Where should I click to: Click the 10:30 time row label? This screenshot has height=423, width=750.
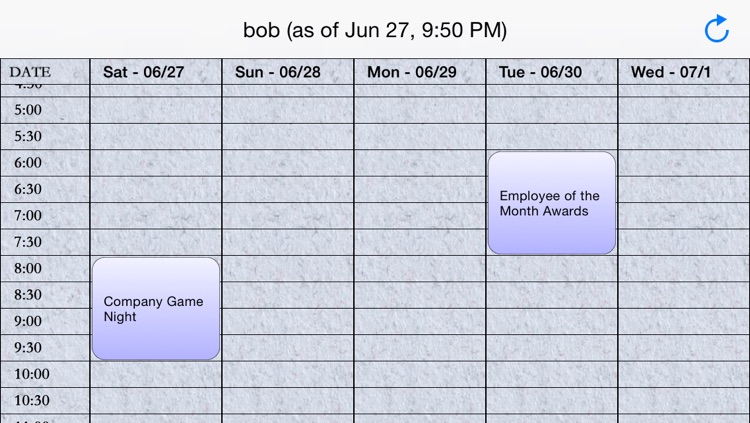pos(32,401)
